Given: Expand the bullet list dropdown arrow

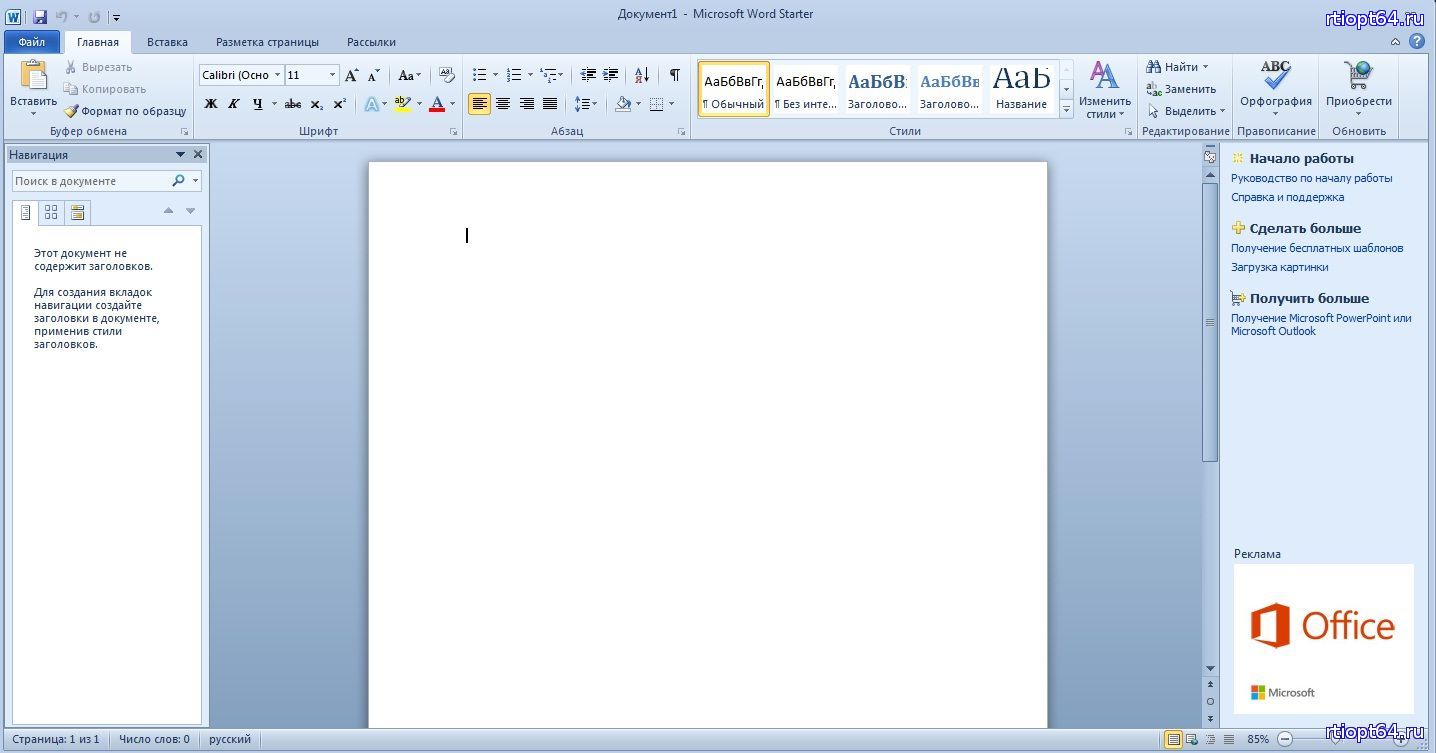Looking at the screenshot, I should 495,75.
